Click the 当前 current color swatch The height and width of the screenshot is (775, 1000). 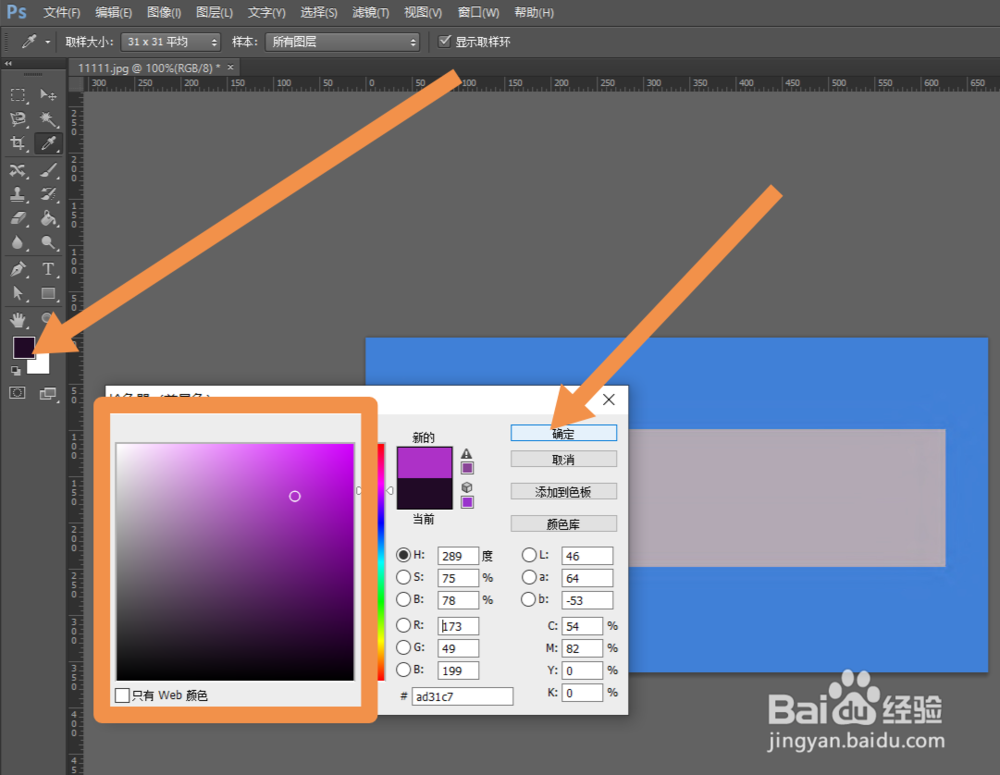[425, 494]
